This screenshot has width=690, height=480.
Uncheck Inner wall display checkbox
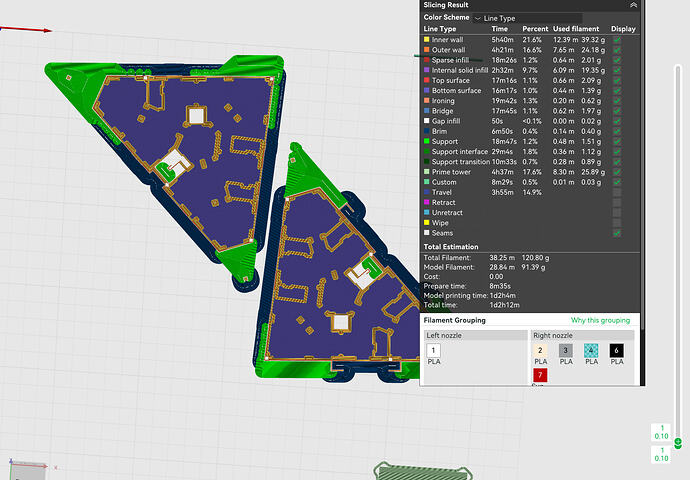click(617, 40)
